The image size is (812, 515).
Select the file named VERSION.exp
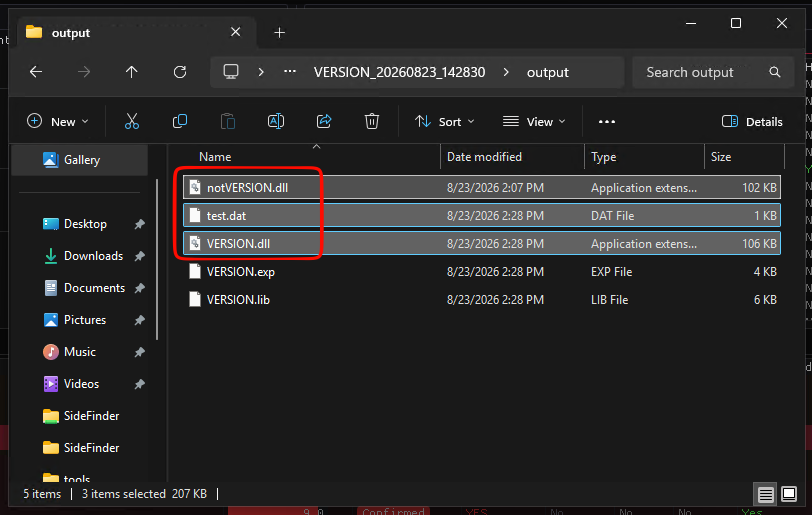tap(241, 271)
